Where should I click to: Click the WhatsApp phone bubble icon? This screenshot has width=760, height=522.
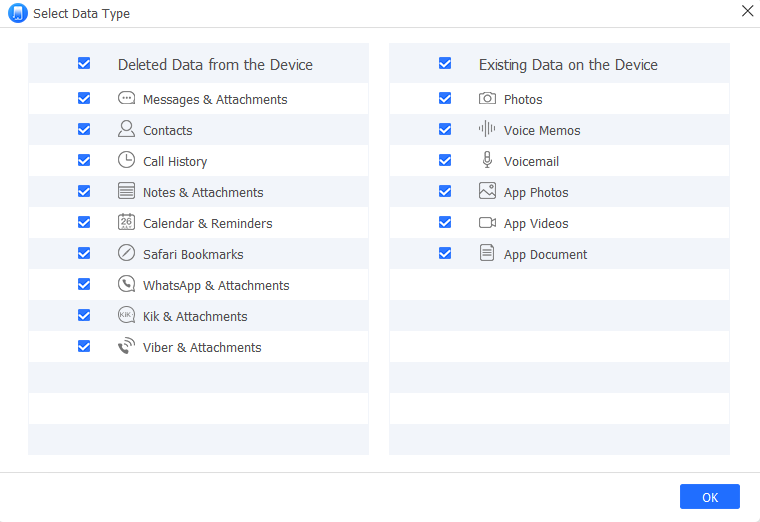coord(127,284)
